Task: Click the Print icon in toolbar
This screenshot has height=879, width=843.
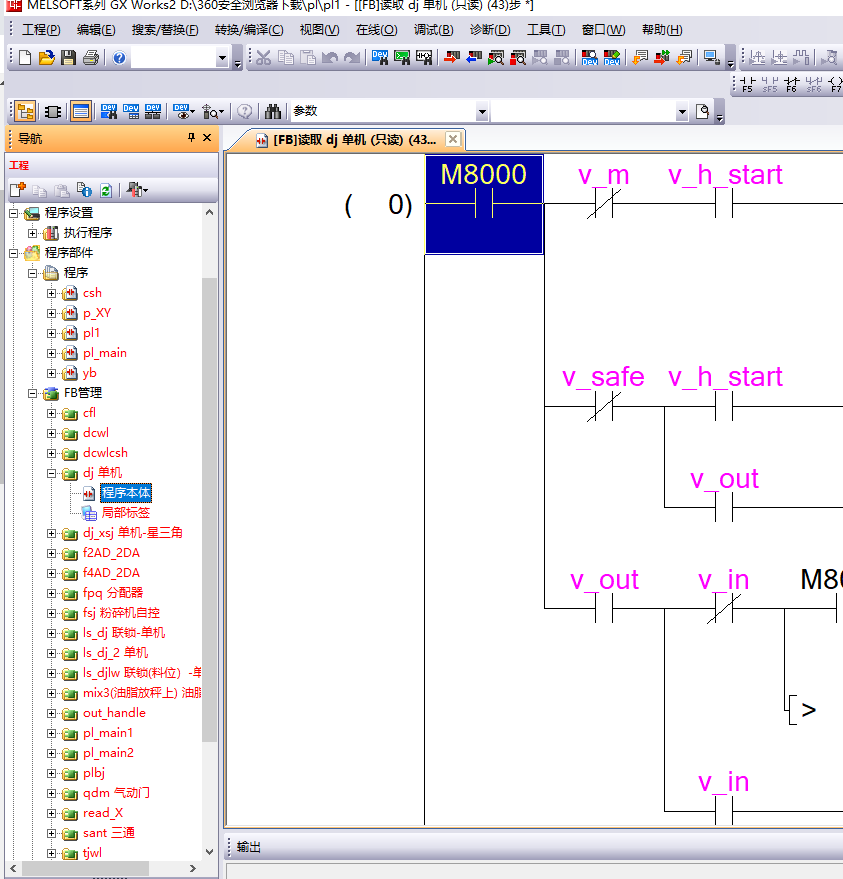Action: (90, 58)
